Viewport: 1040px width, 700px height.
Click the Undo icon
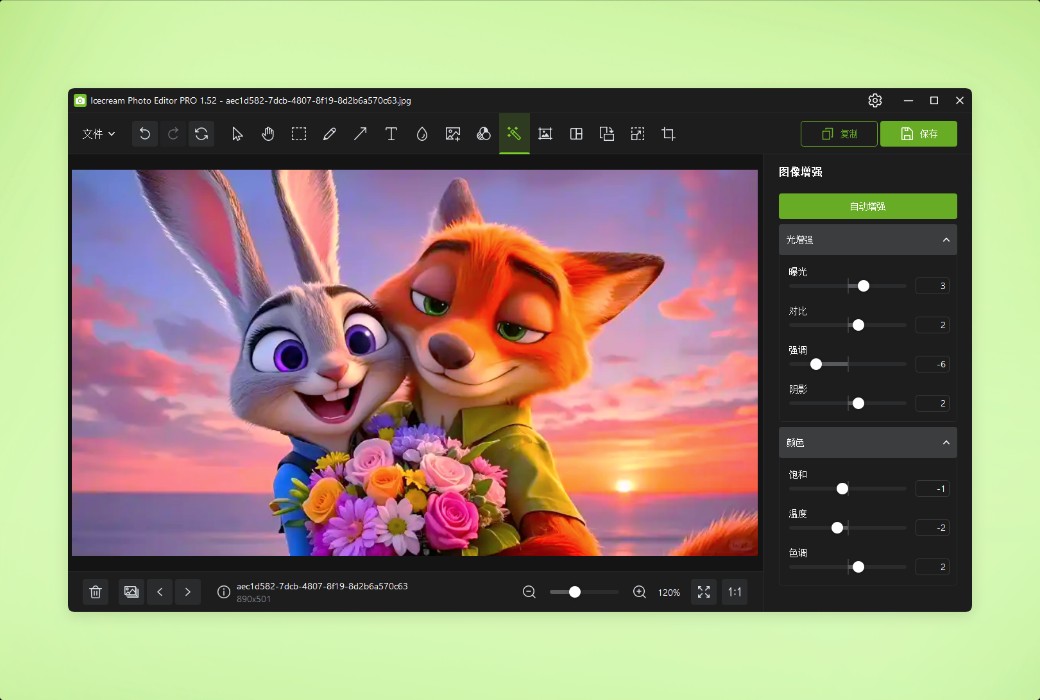(x=144, y=133)
